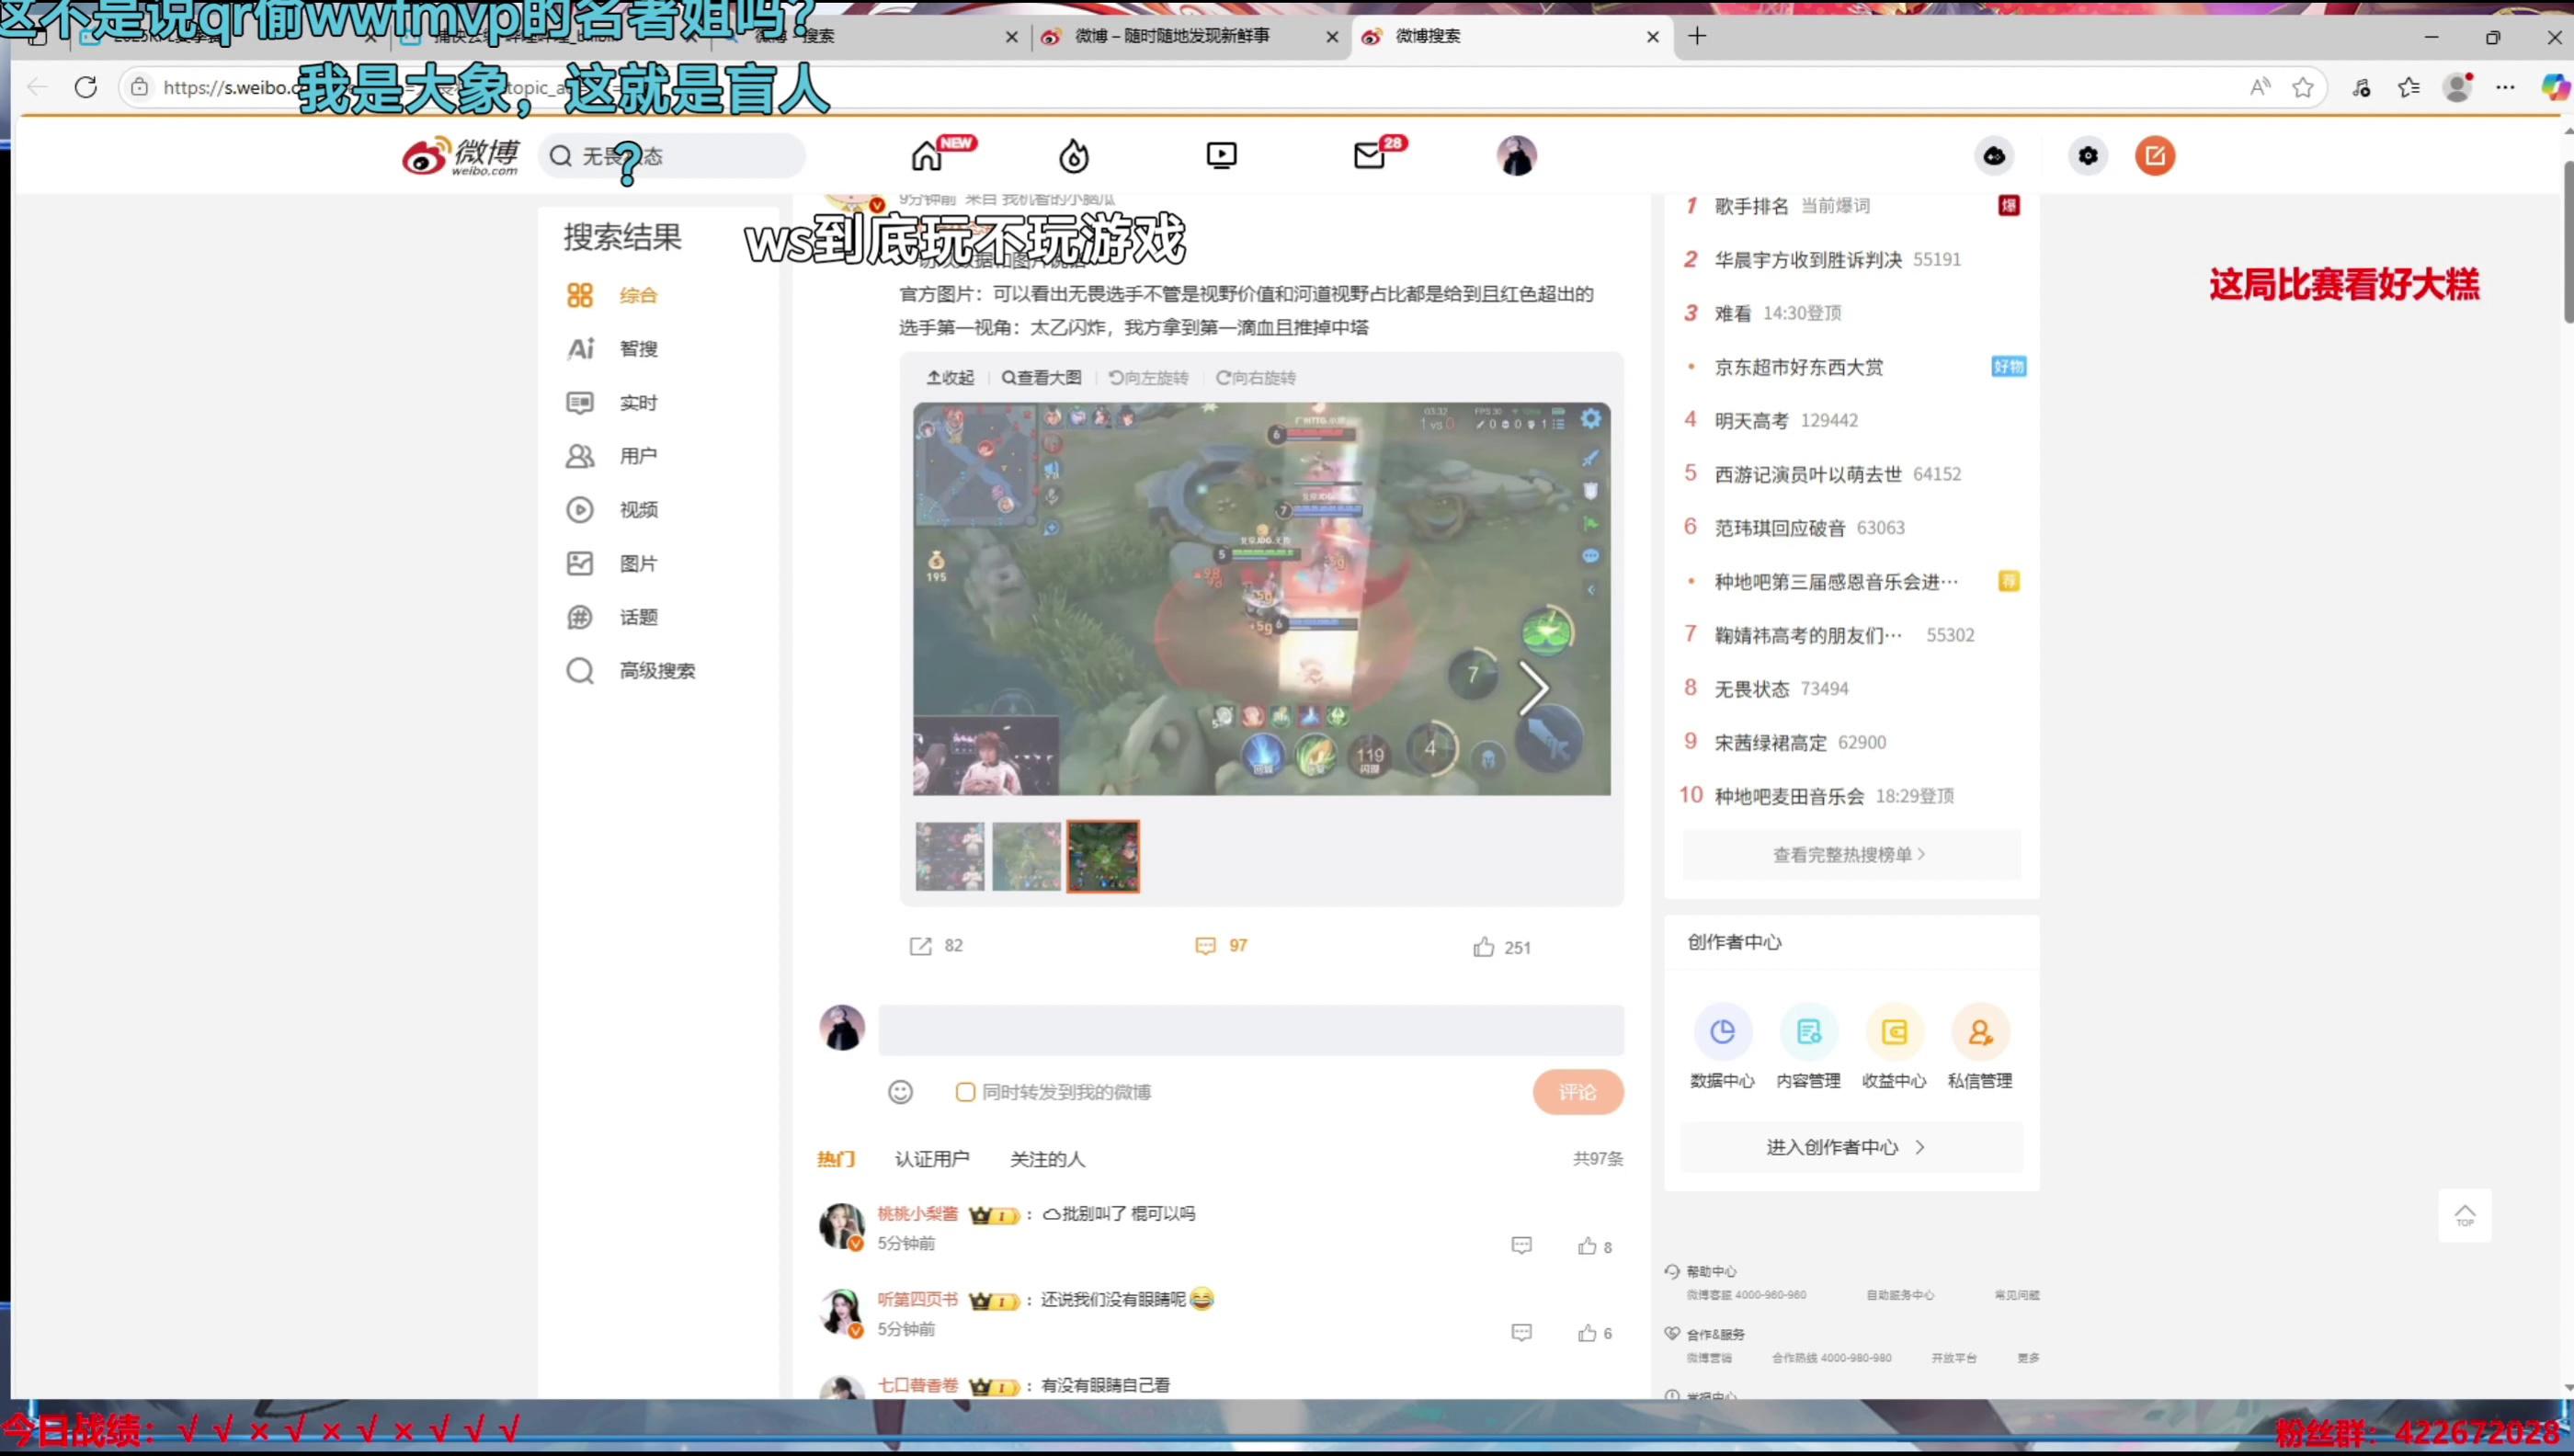
Task: Check 同时转发到我的微博 checkbox
Action: [x=965, y=1092]
